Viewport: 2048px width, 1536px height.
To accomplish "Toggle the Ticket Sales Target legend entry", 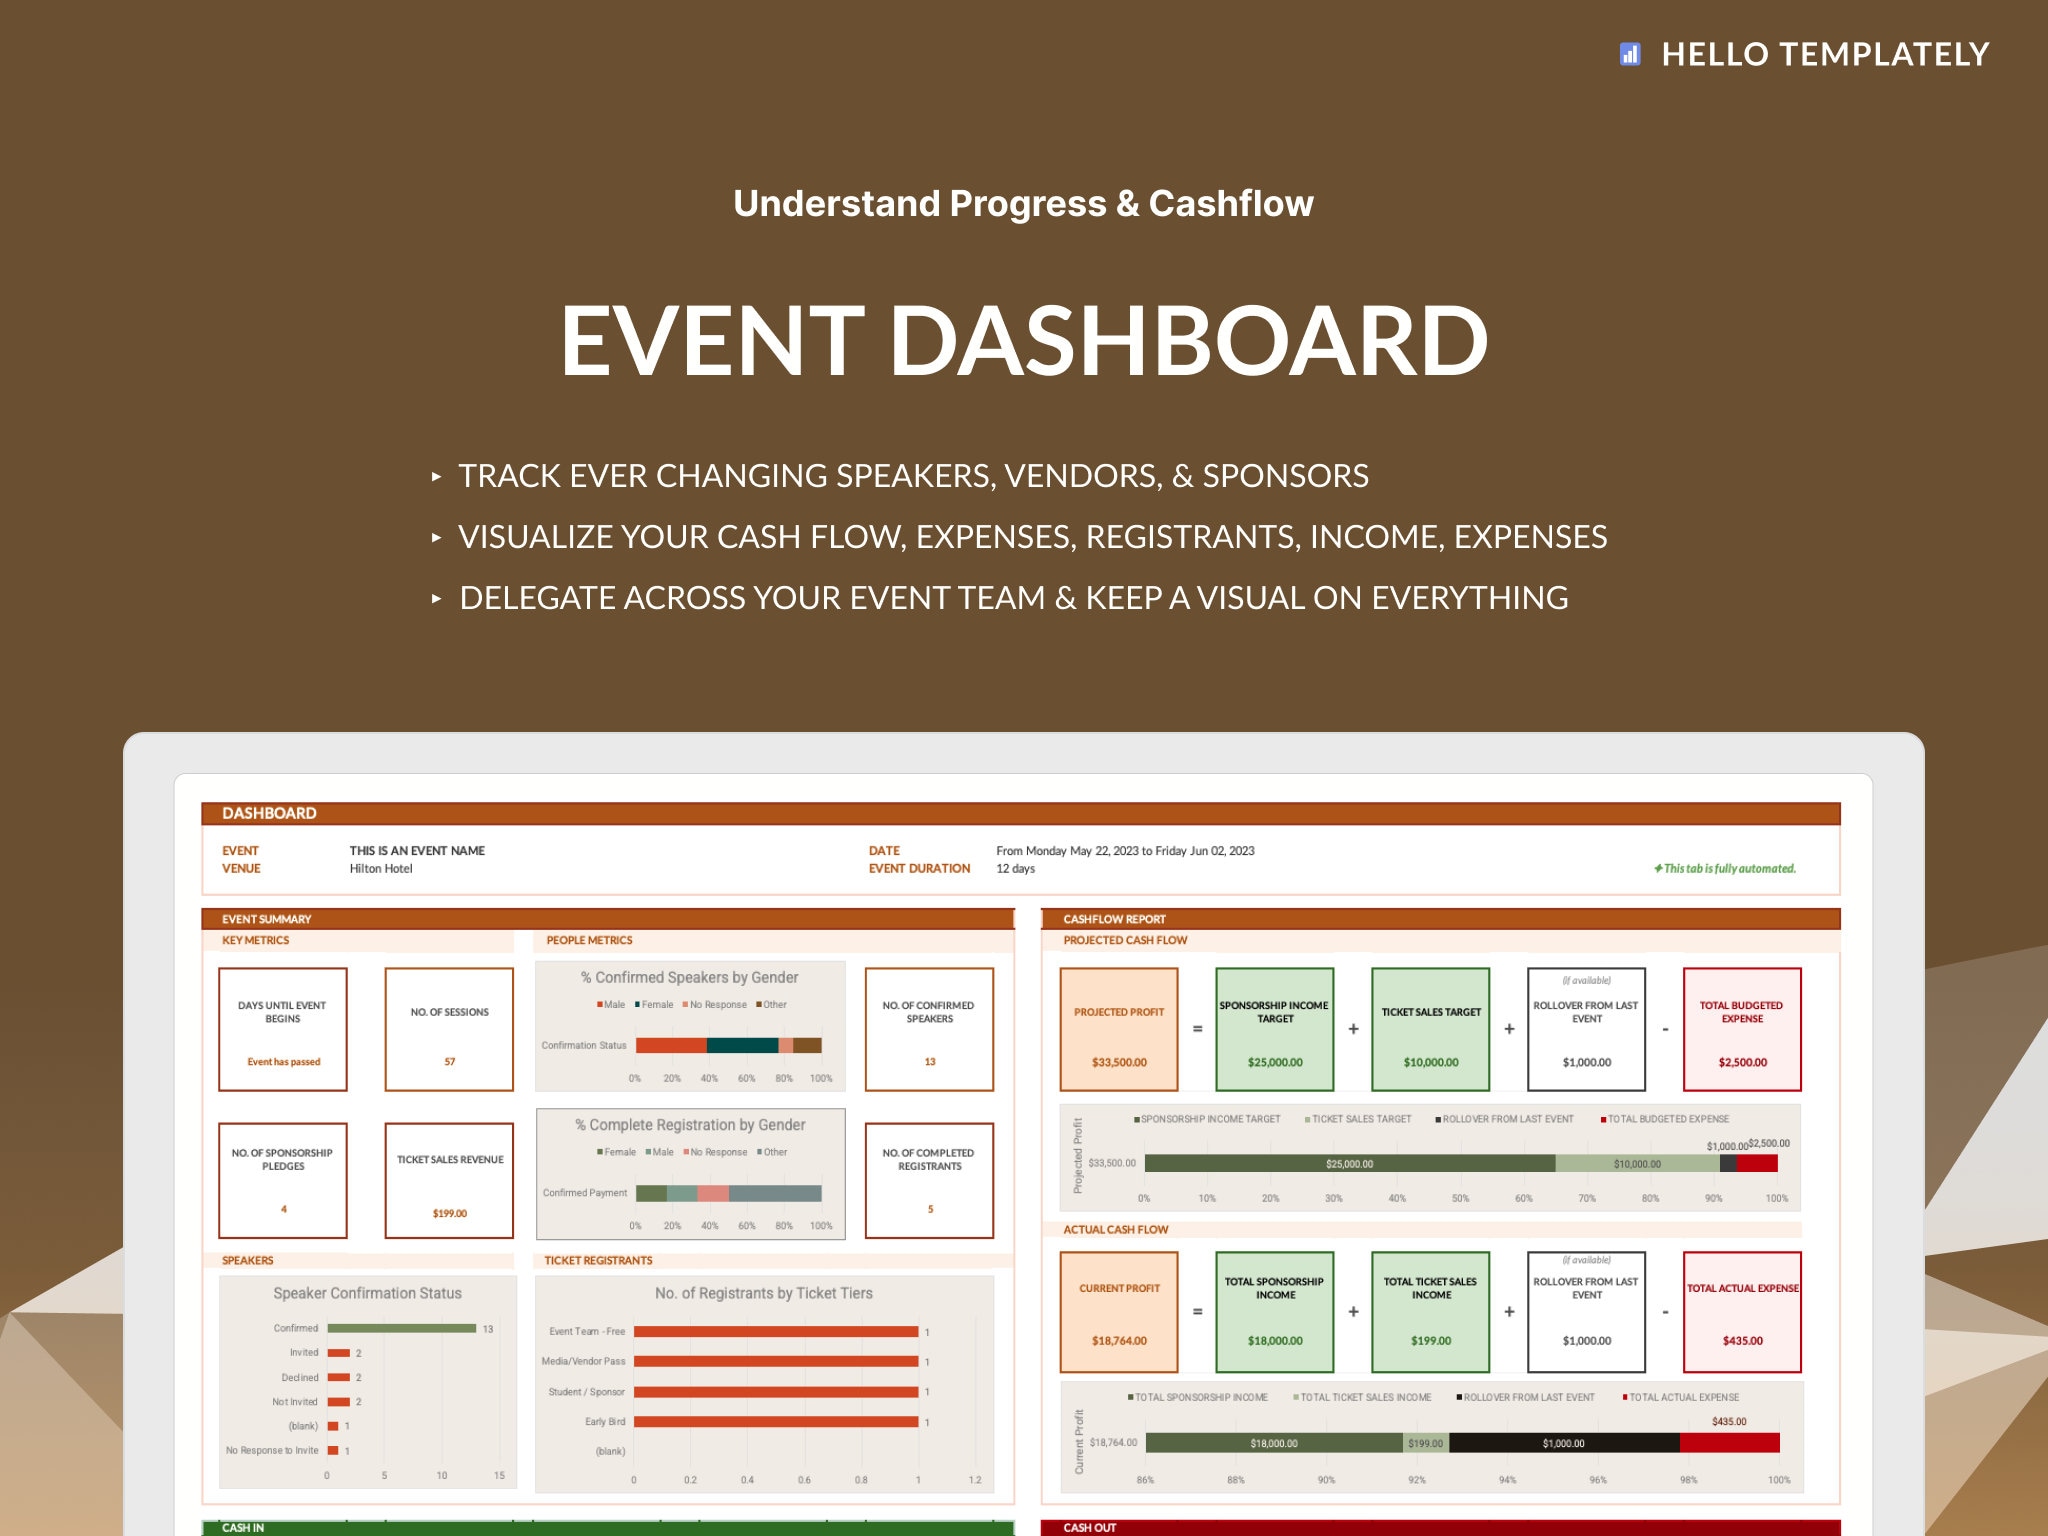I will pos(1360,1118).
